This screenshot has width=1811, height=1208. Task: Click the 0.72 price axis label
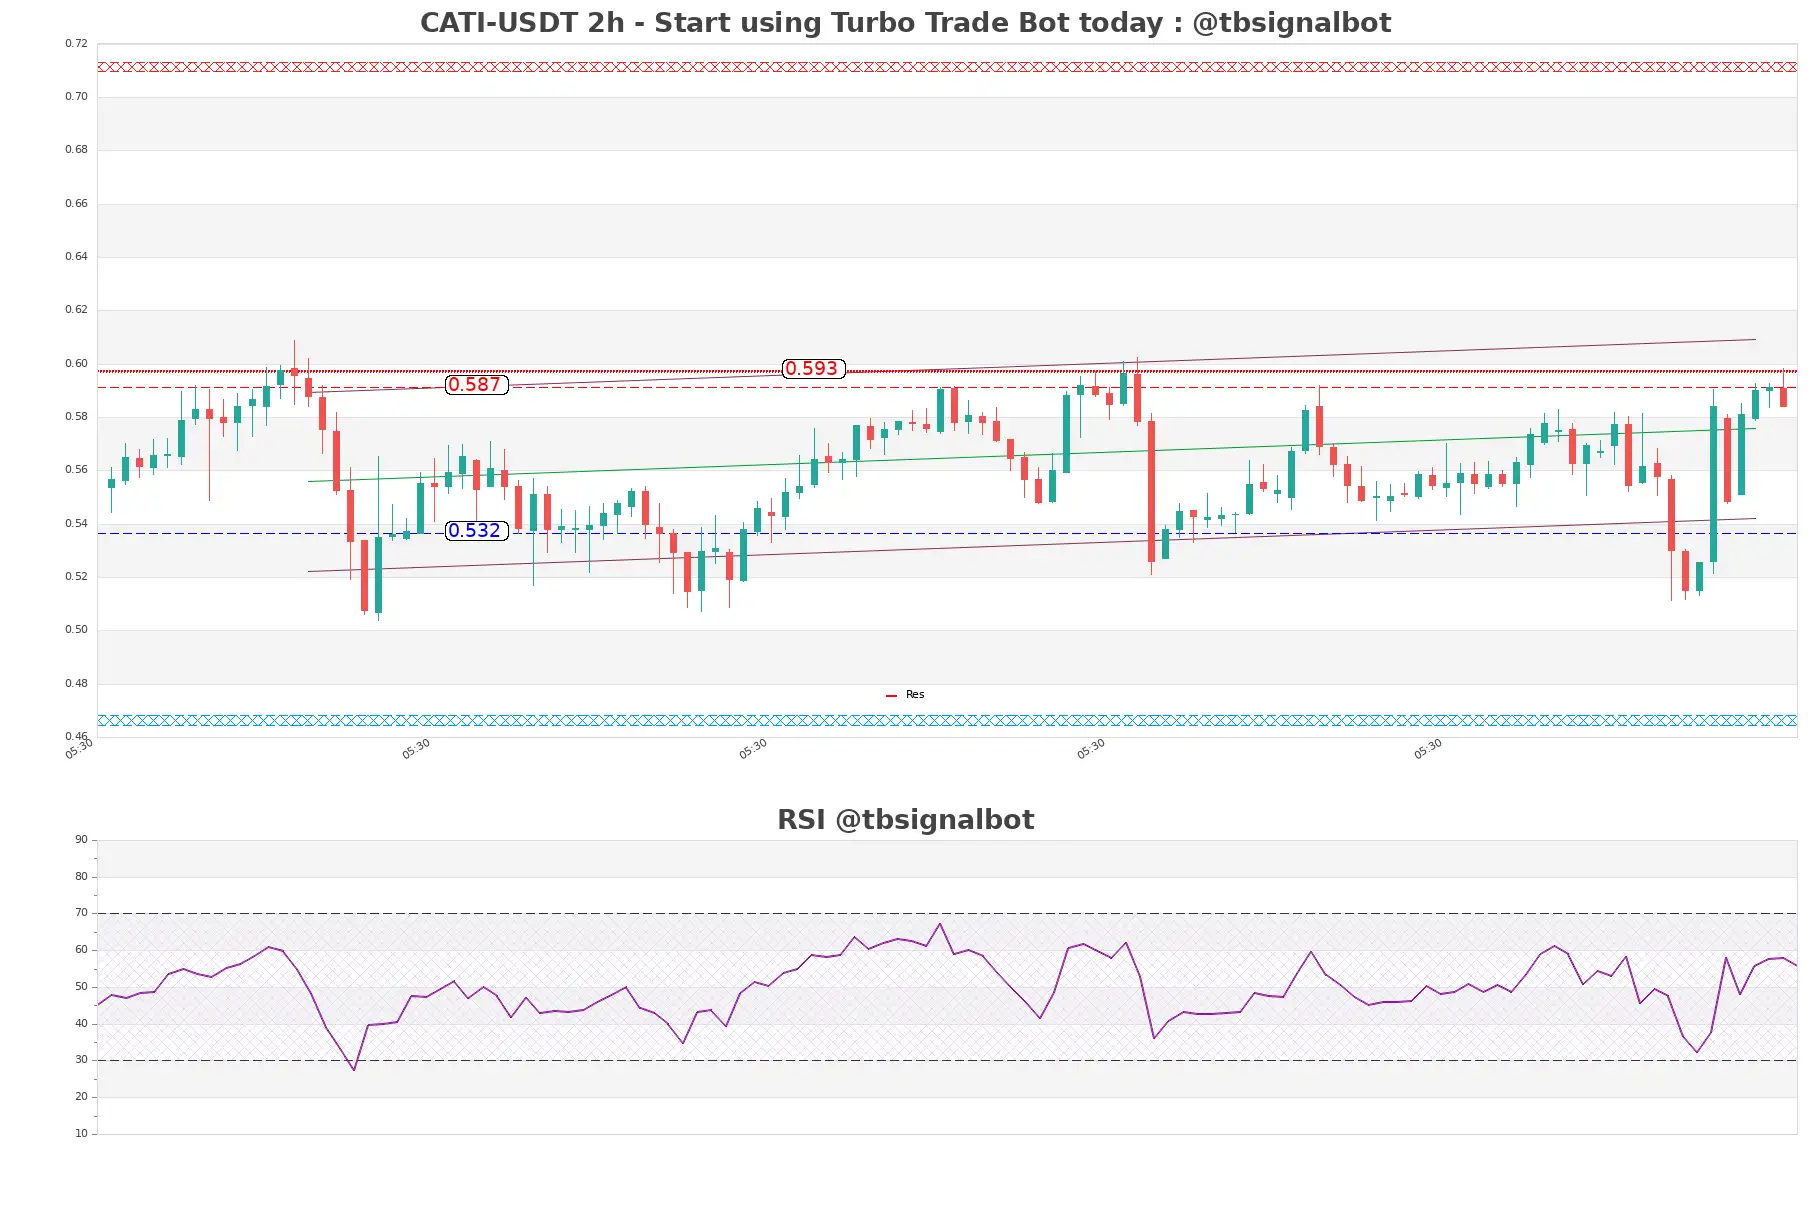pyautogui.click(x=76, y=44)
